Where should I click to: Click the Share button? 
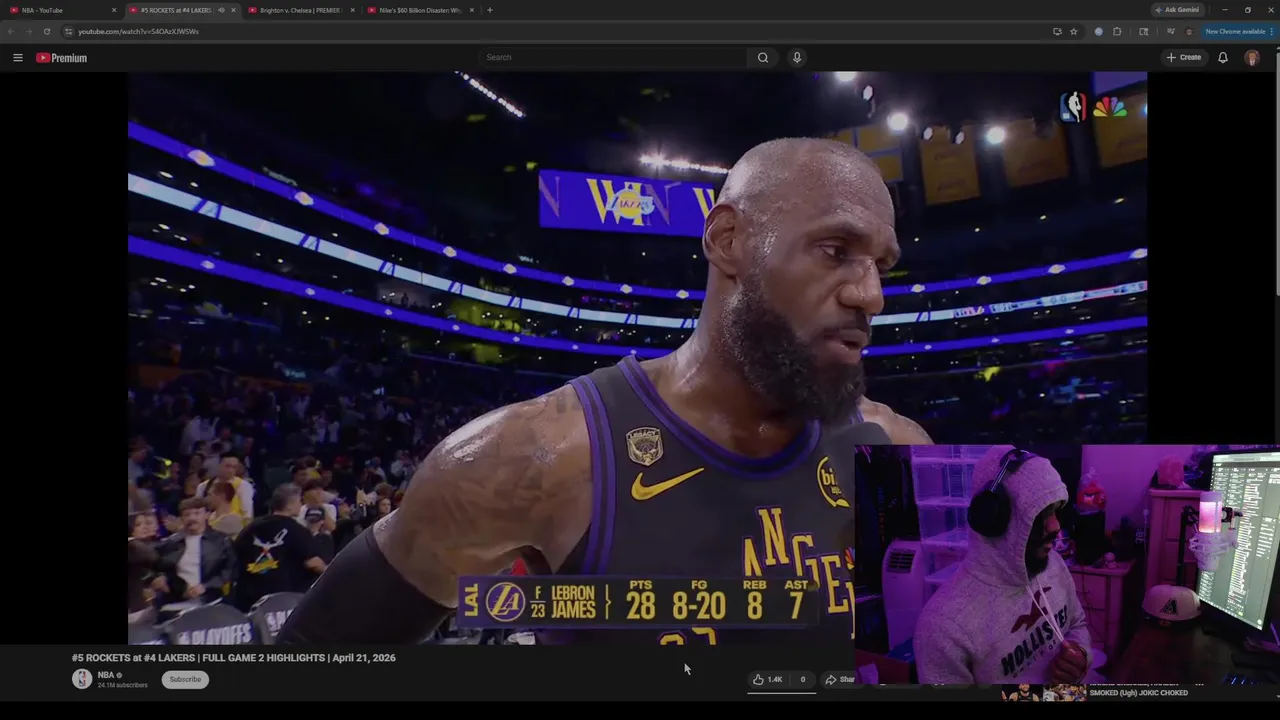(x=840, y=679)
